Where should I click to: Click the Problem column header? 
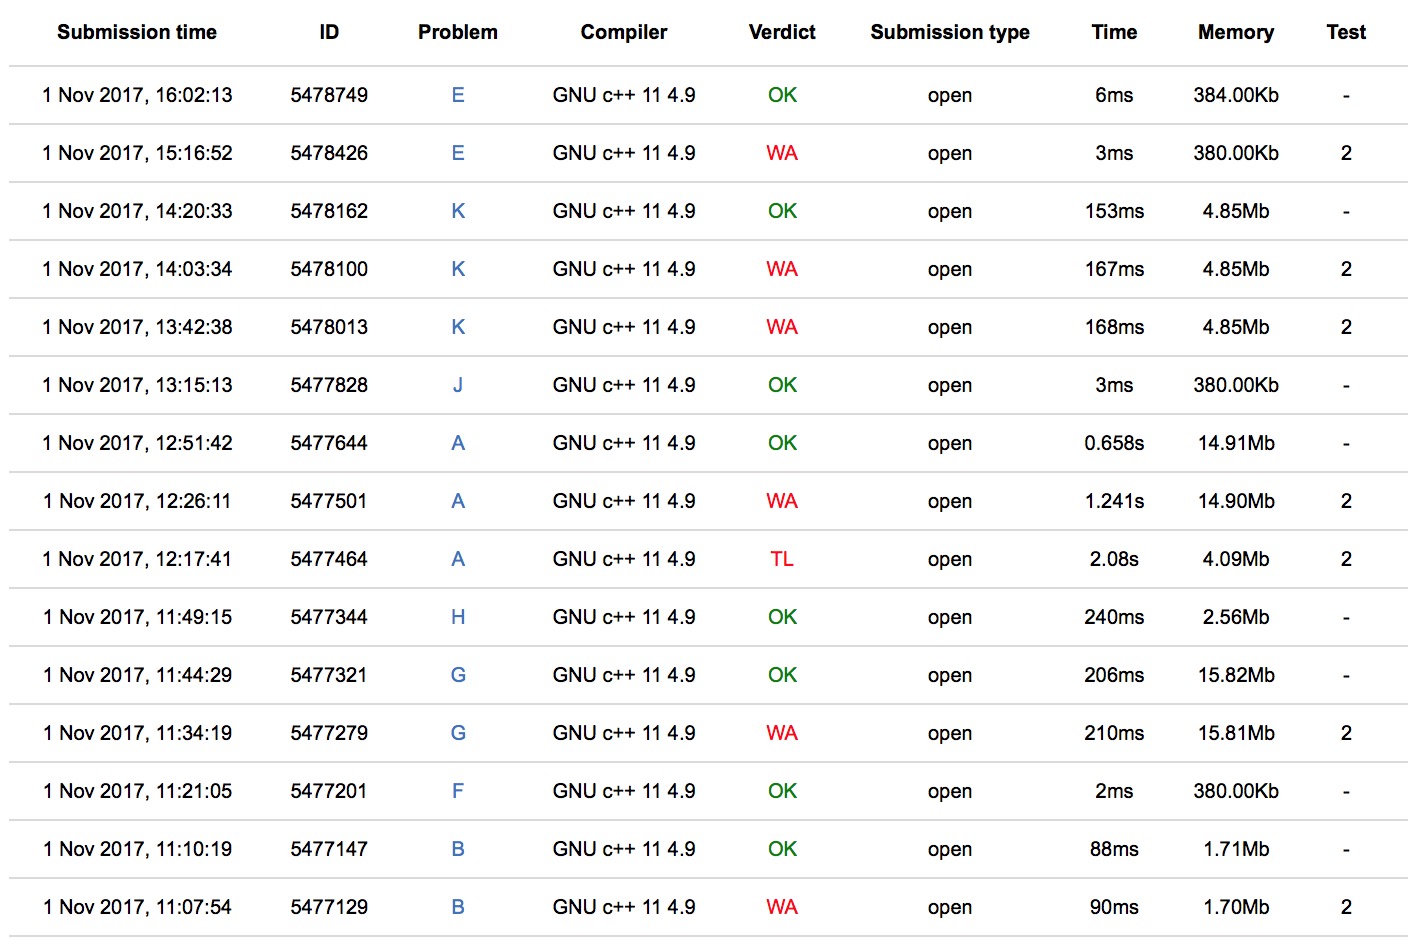click(458, 32)
